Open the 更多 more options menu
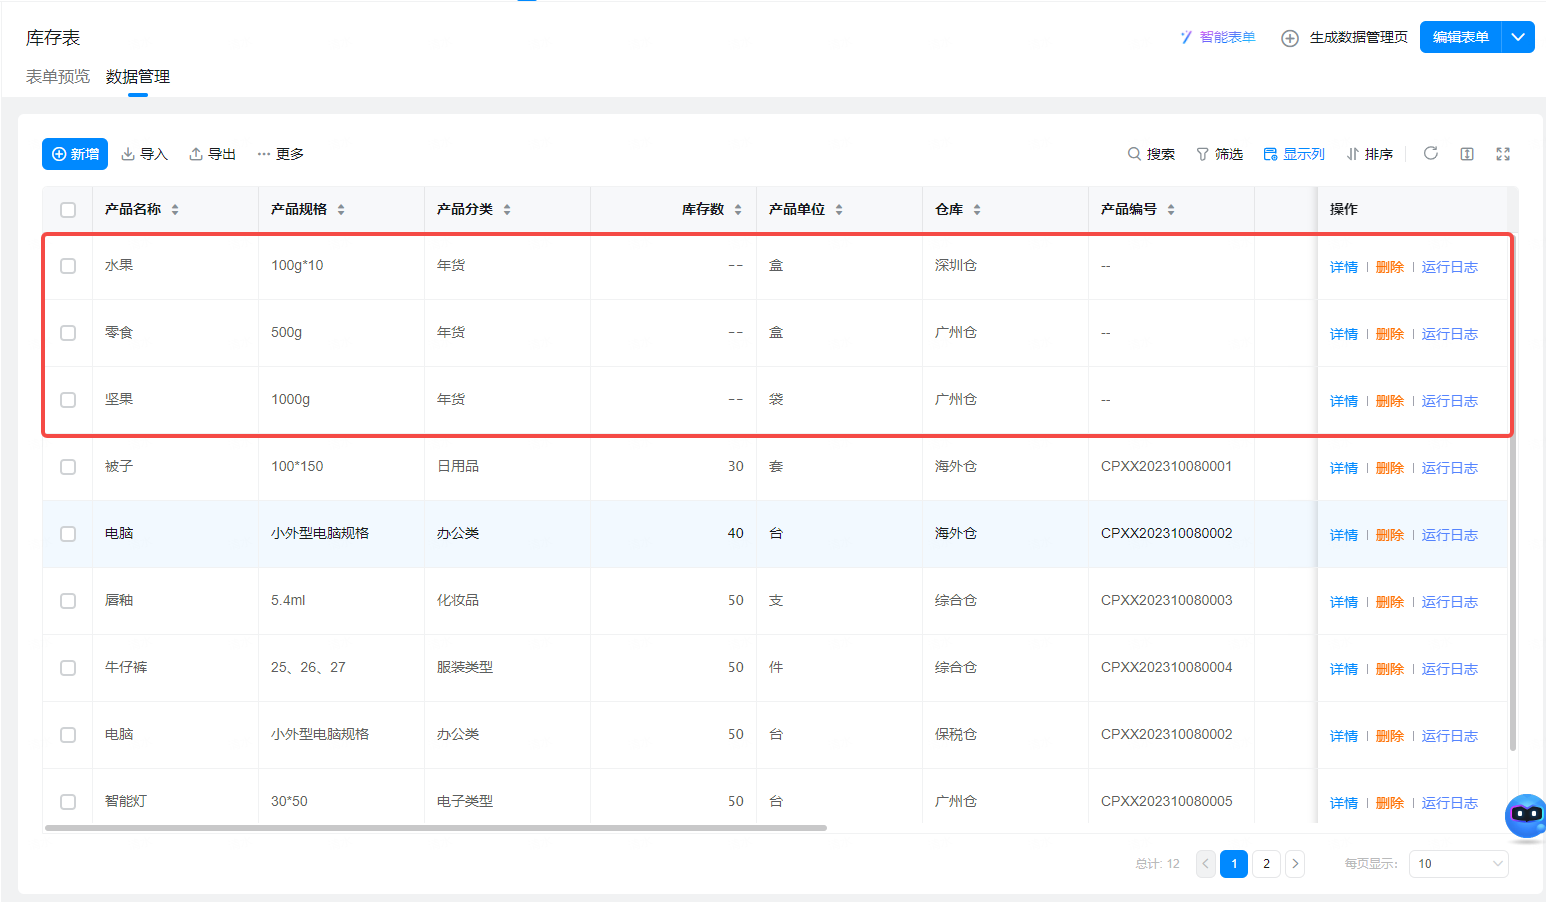Viewport: 1546px width, 902px height. point(280,154)
